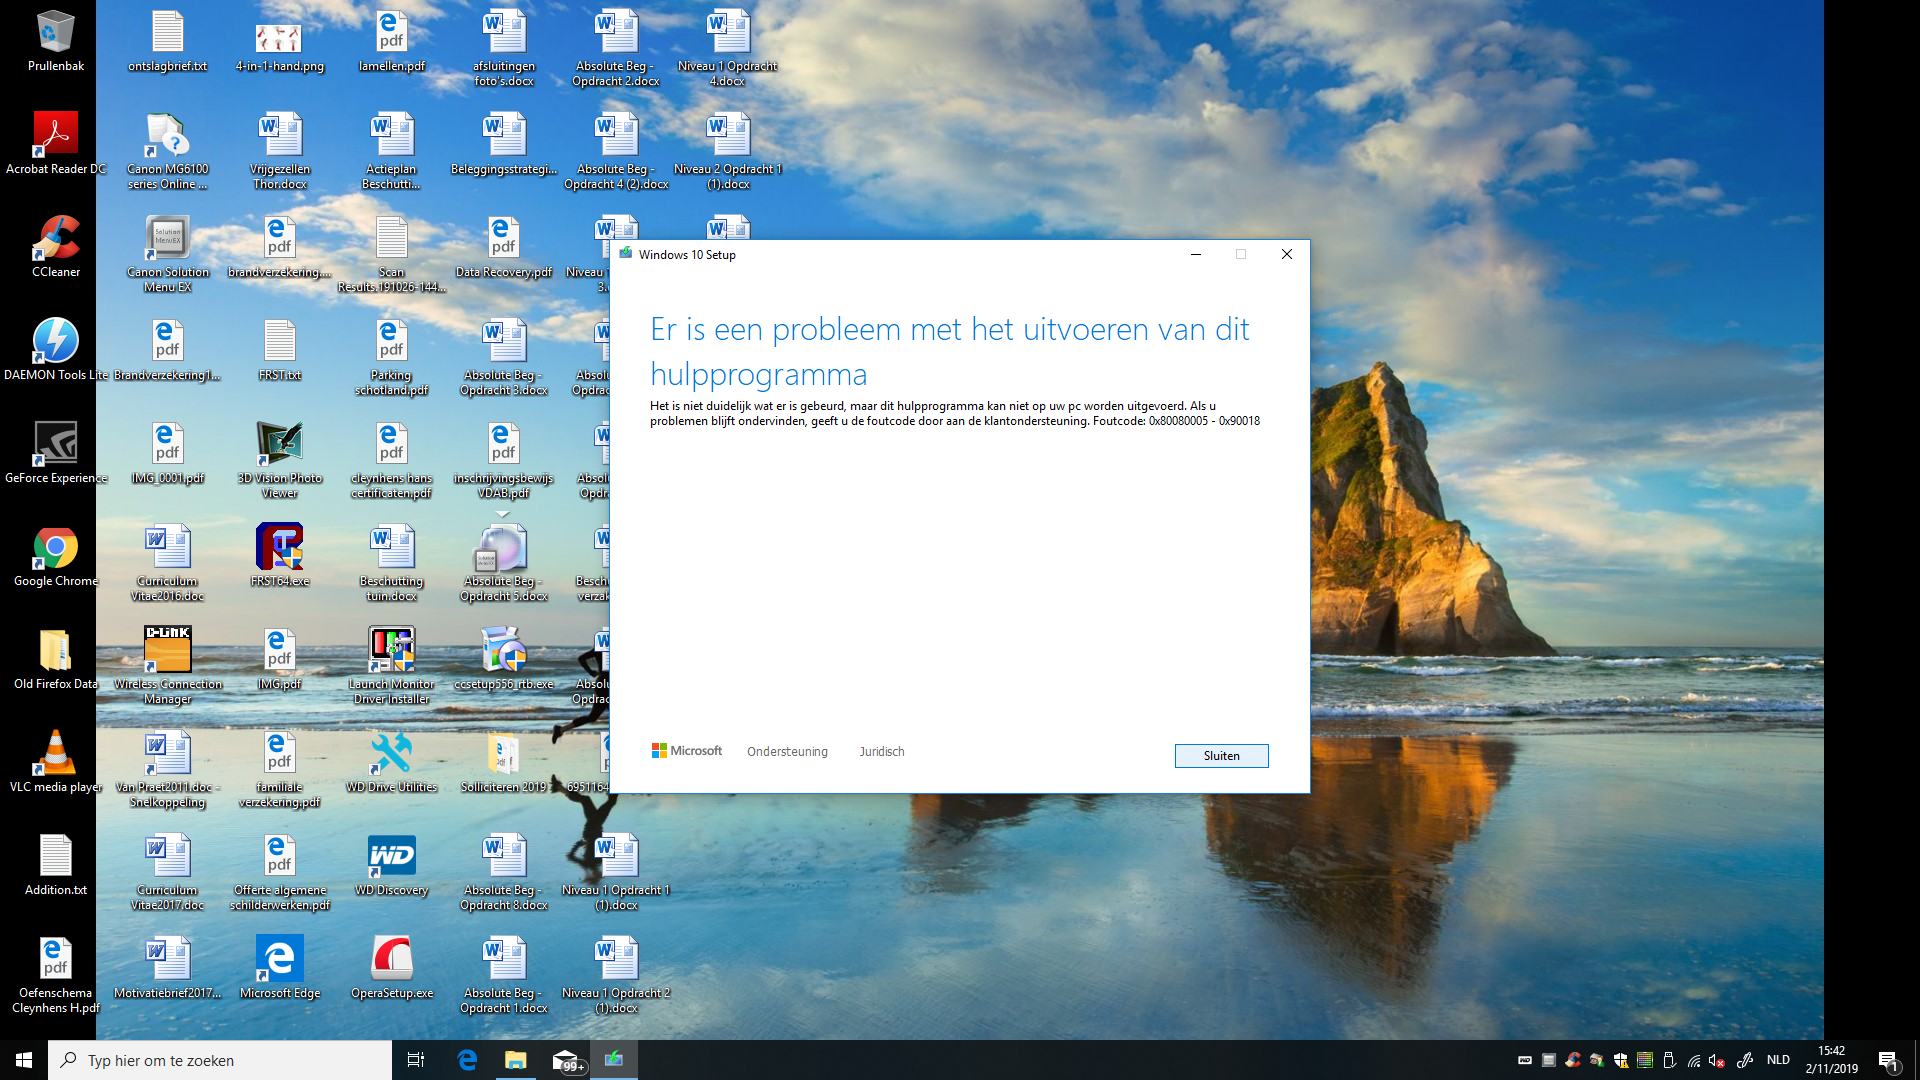Select the Vrijgezellen Thor.docx file
The width and height of the screenshot is (1920, 1080).
pyautogui.click(x=280, y=151)
